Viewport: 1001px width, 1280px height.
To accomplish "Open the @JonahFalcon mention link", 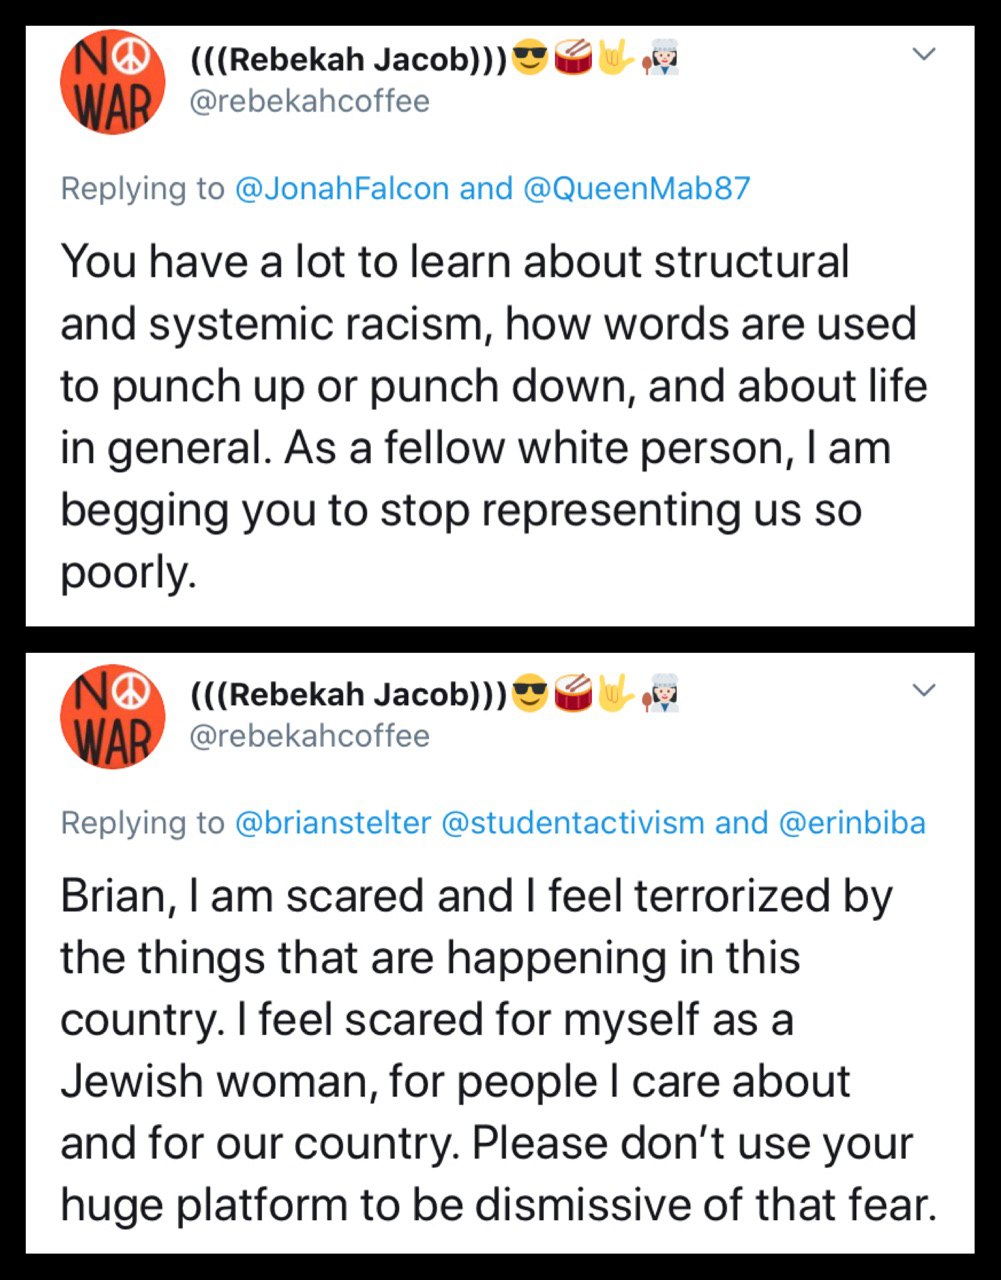I will (342, 188).
